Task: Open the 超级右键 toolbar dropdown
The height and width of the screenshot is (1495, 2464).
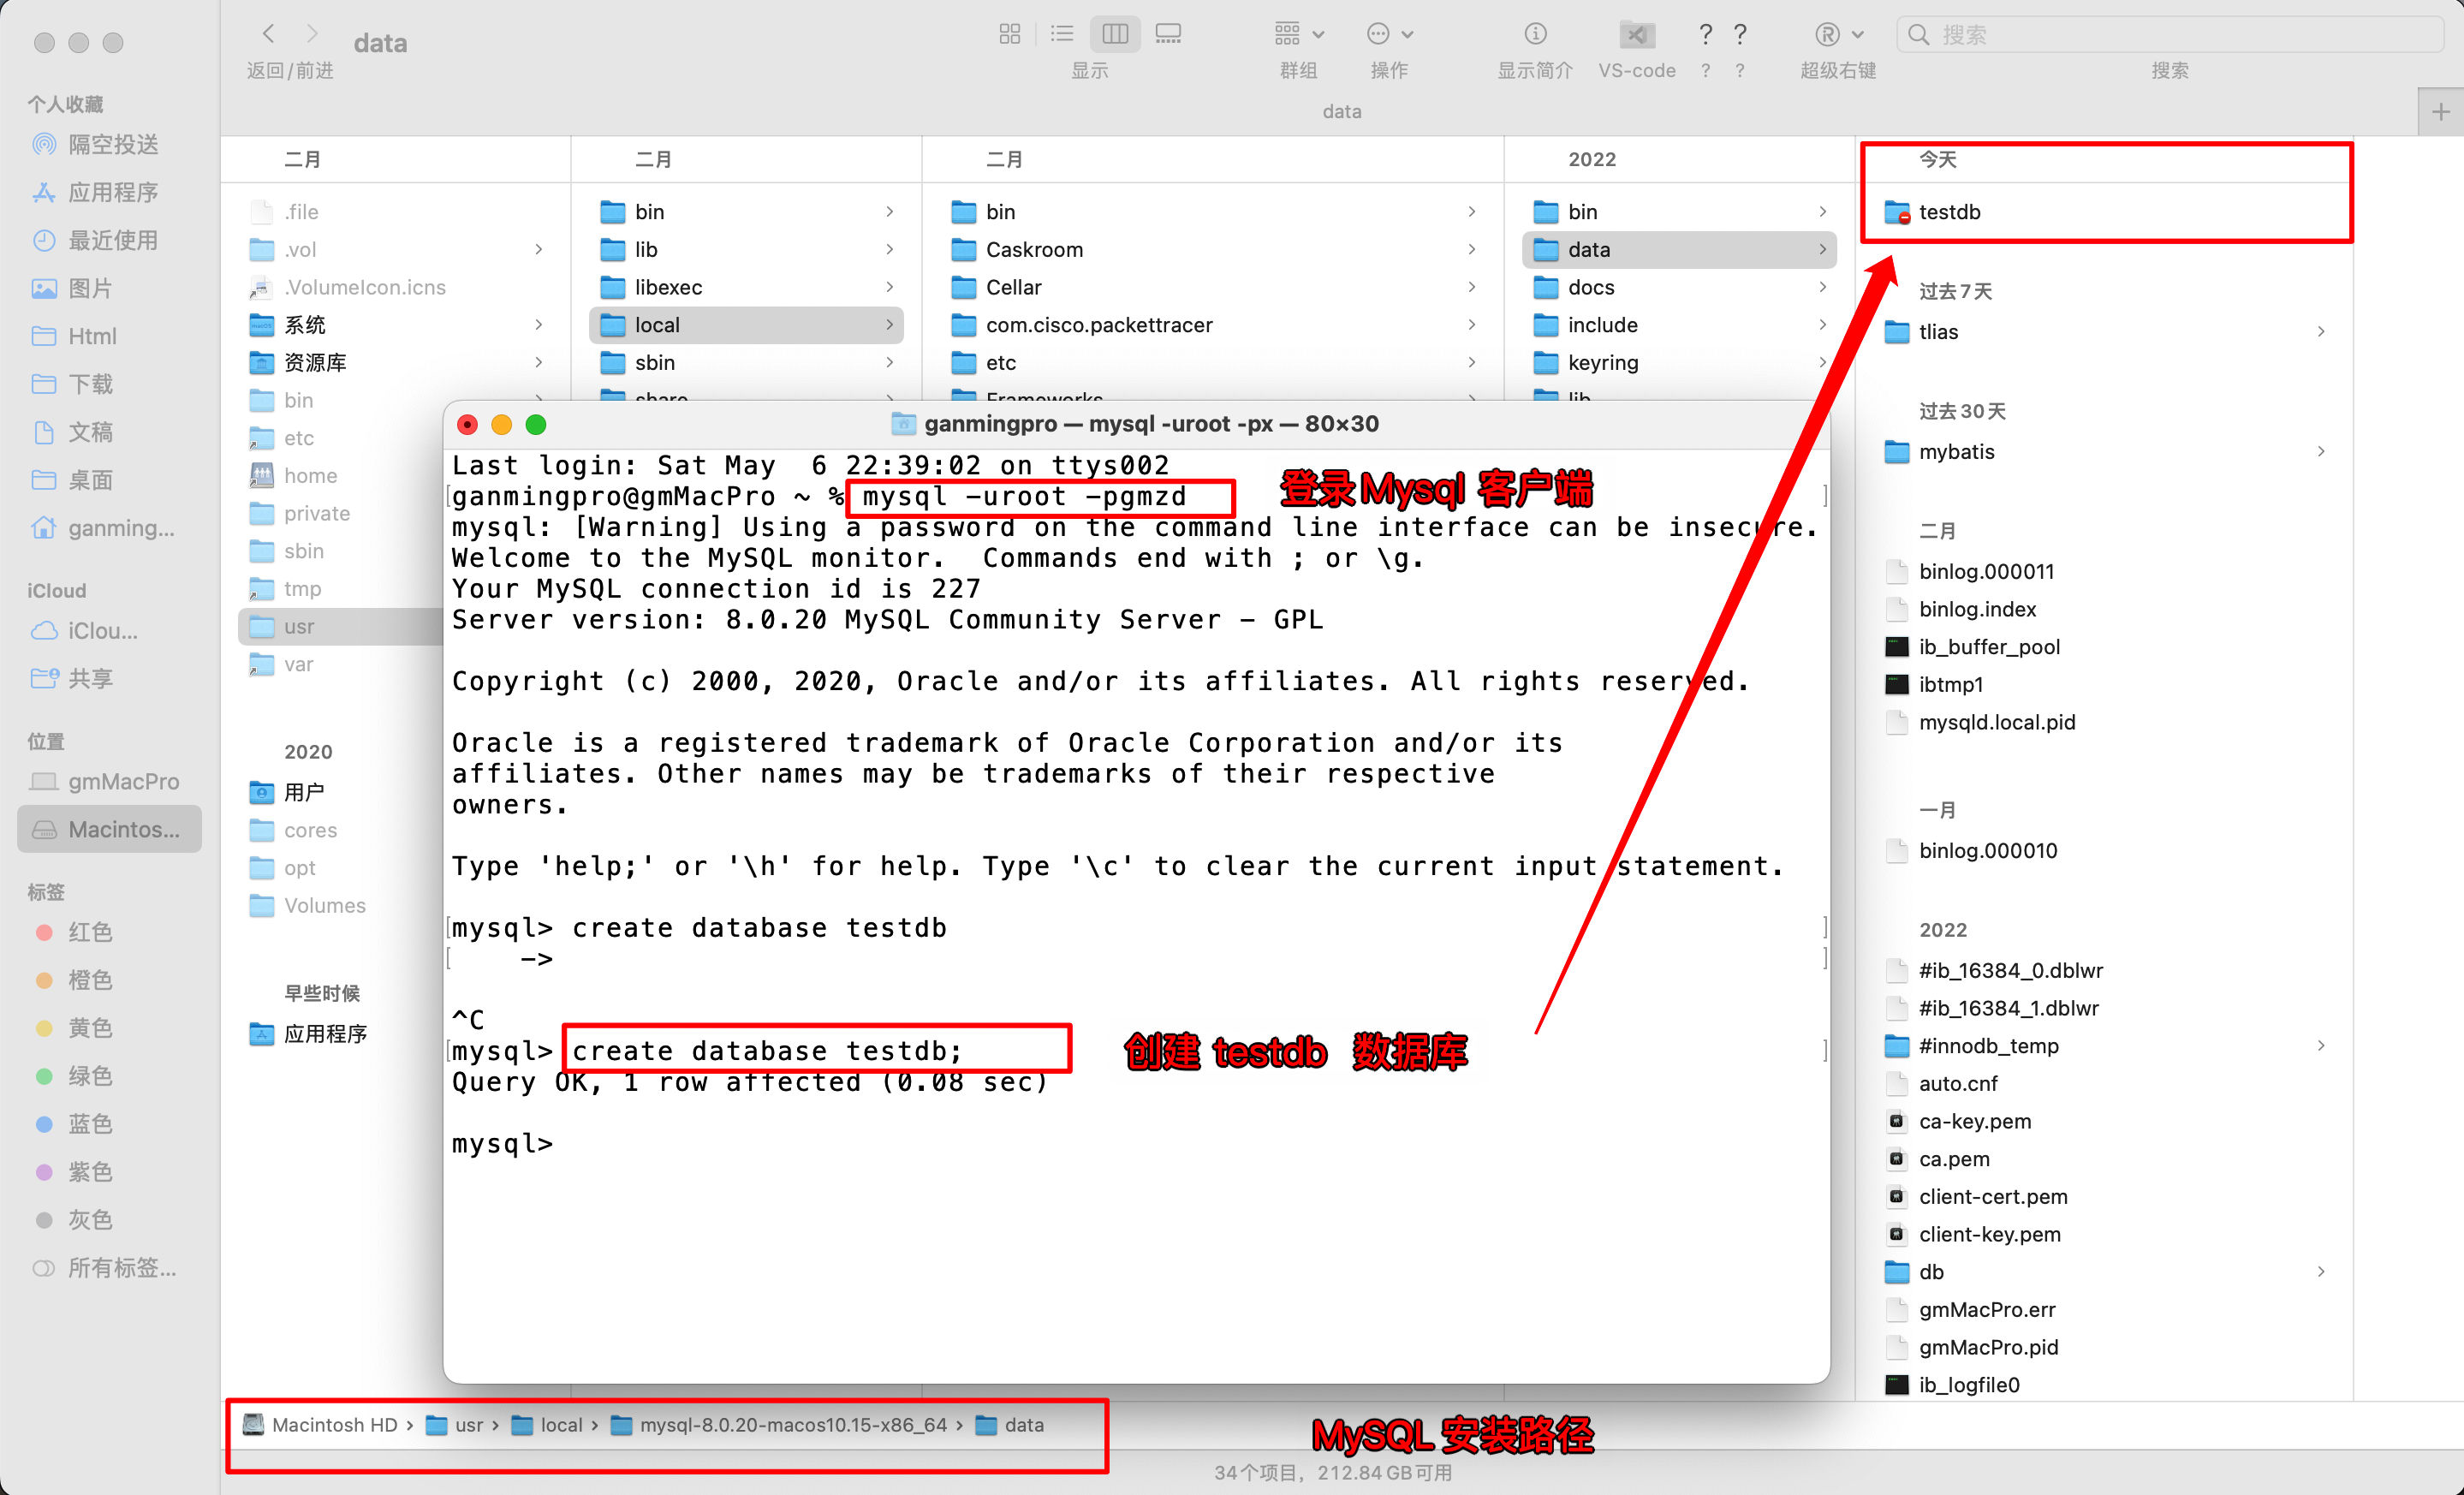Action: coord(1838,34)
